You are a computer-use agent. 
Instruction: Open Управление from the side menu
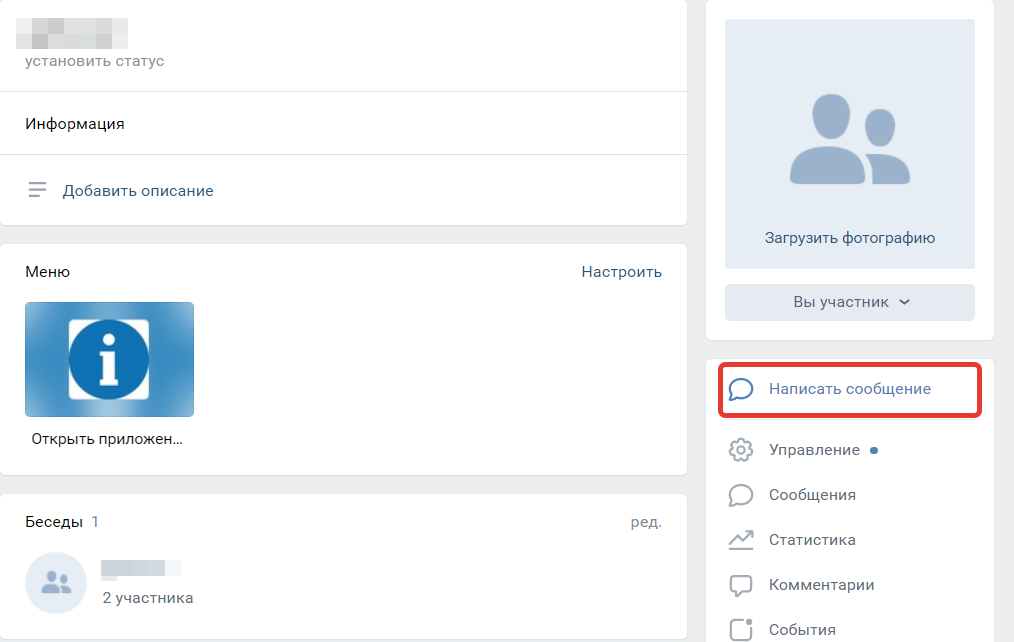pyautogui.click(x=814, y=450)
